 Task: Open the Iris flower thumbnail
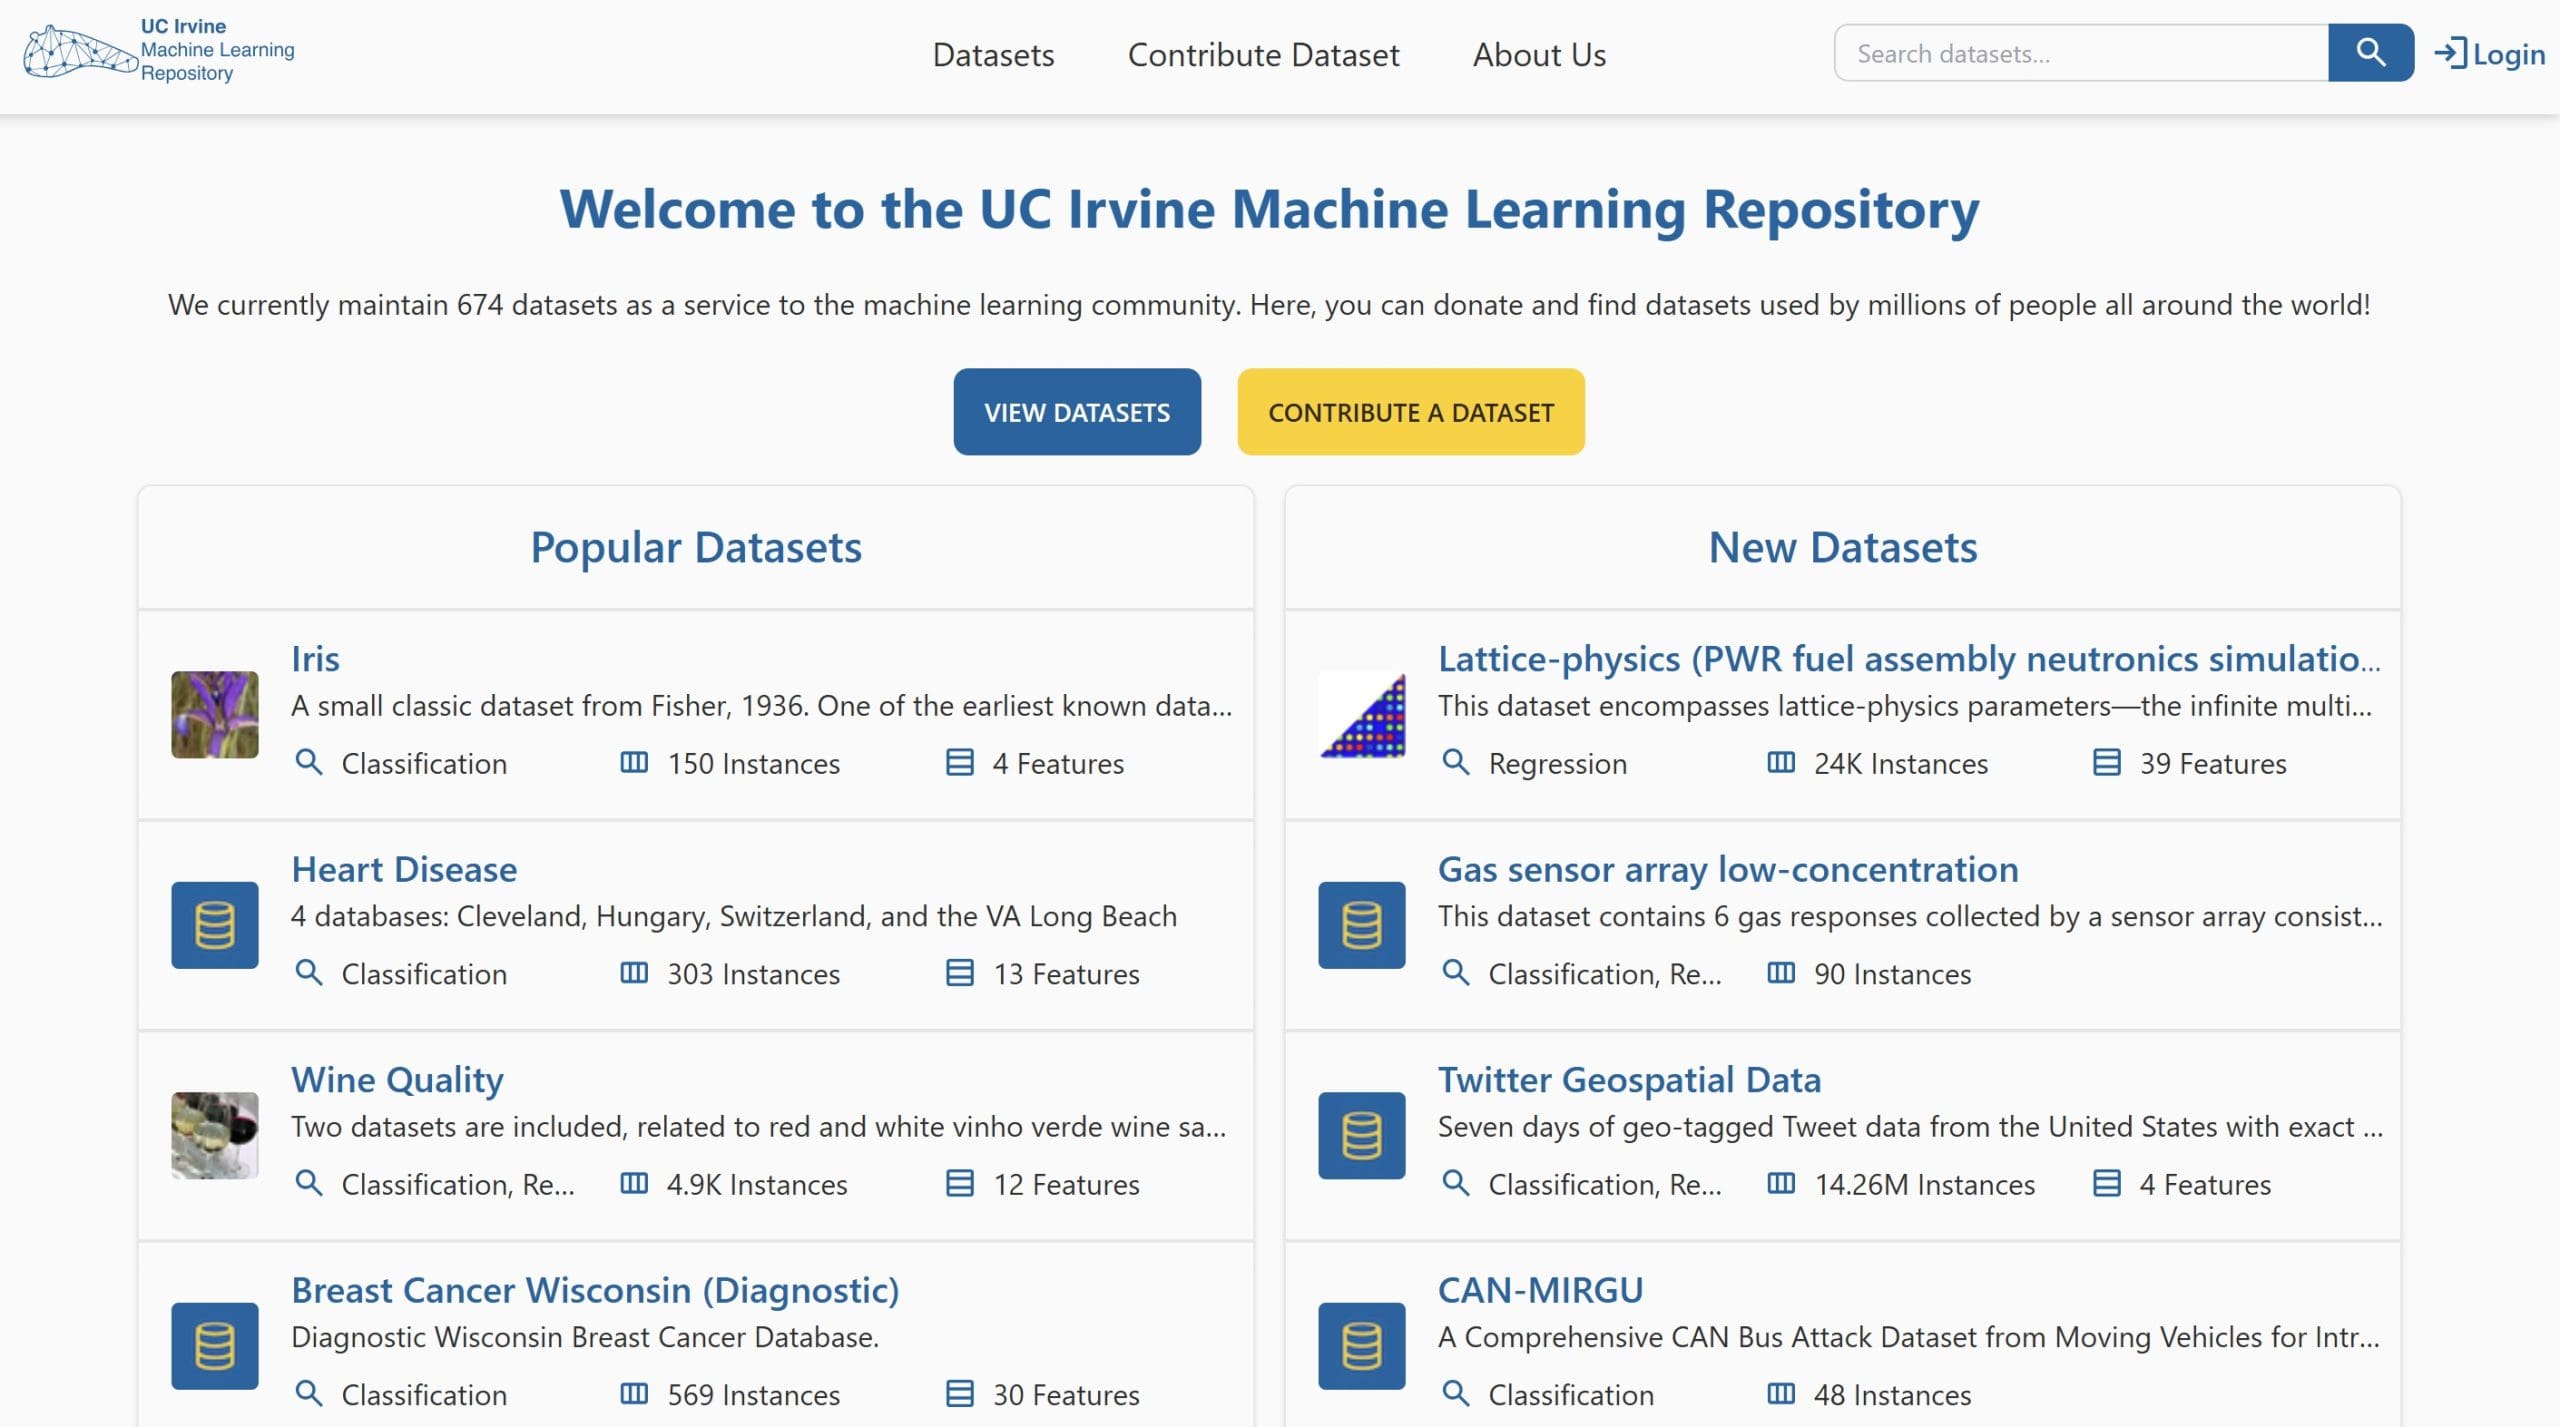point(215,714)
